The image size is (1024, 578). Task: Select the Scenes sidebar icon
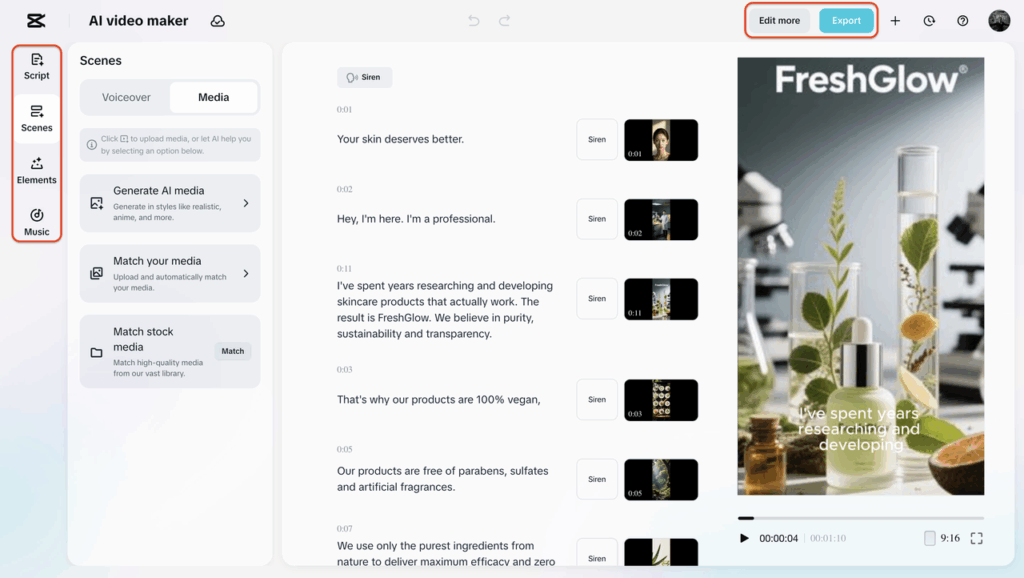(37, 119)
